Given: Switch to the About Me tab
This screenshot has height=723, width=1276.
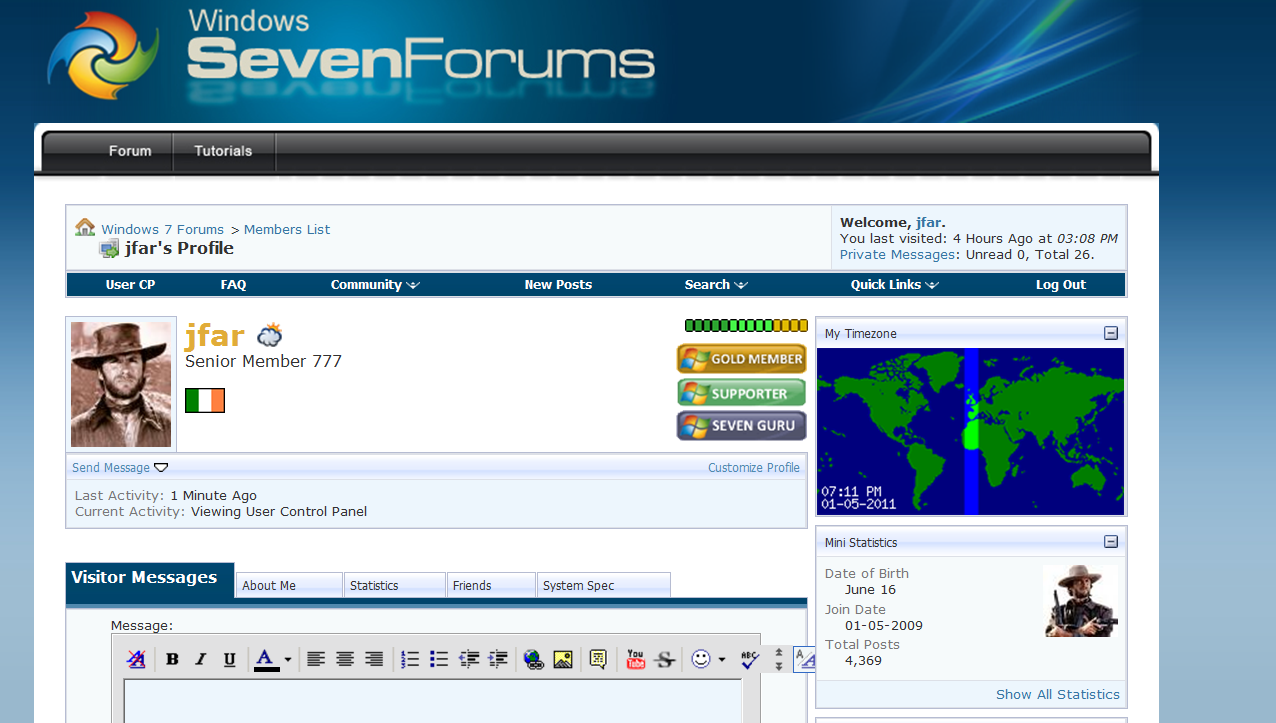Looking at the screenshot, I should (x=289, y=585).
